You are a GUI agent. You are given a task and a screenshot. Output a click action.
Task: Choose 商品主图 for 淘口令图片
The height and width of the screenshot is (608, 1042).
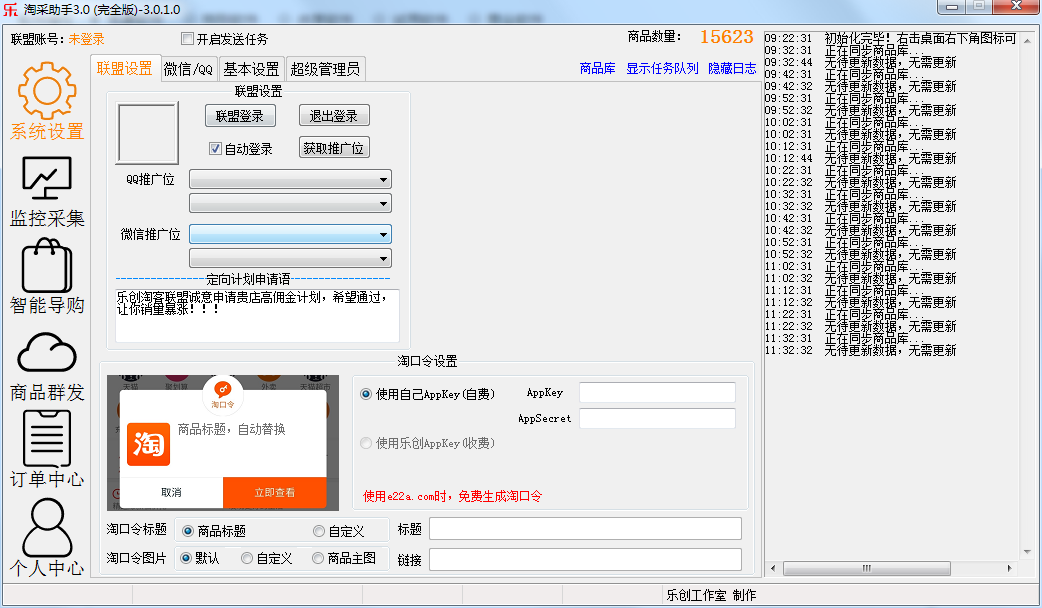point(318,558)
